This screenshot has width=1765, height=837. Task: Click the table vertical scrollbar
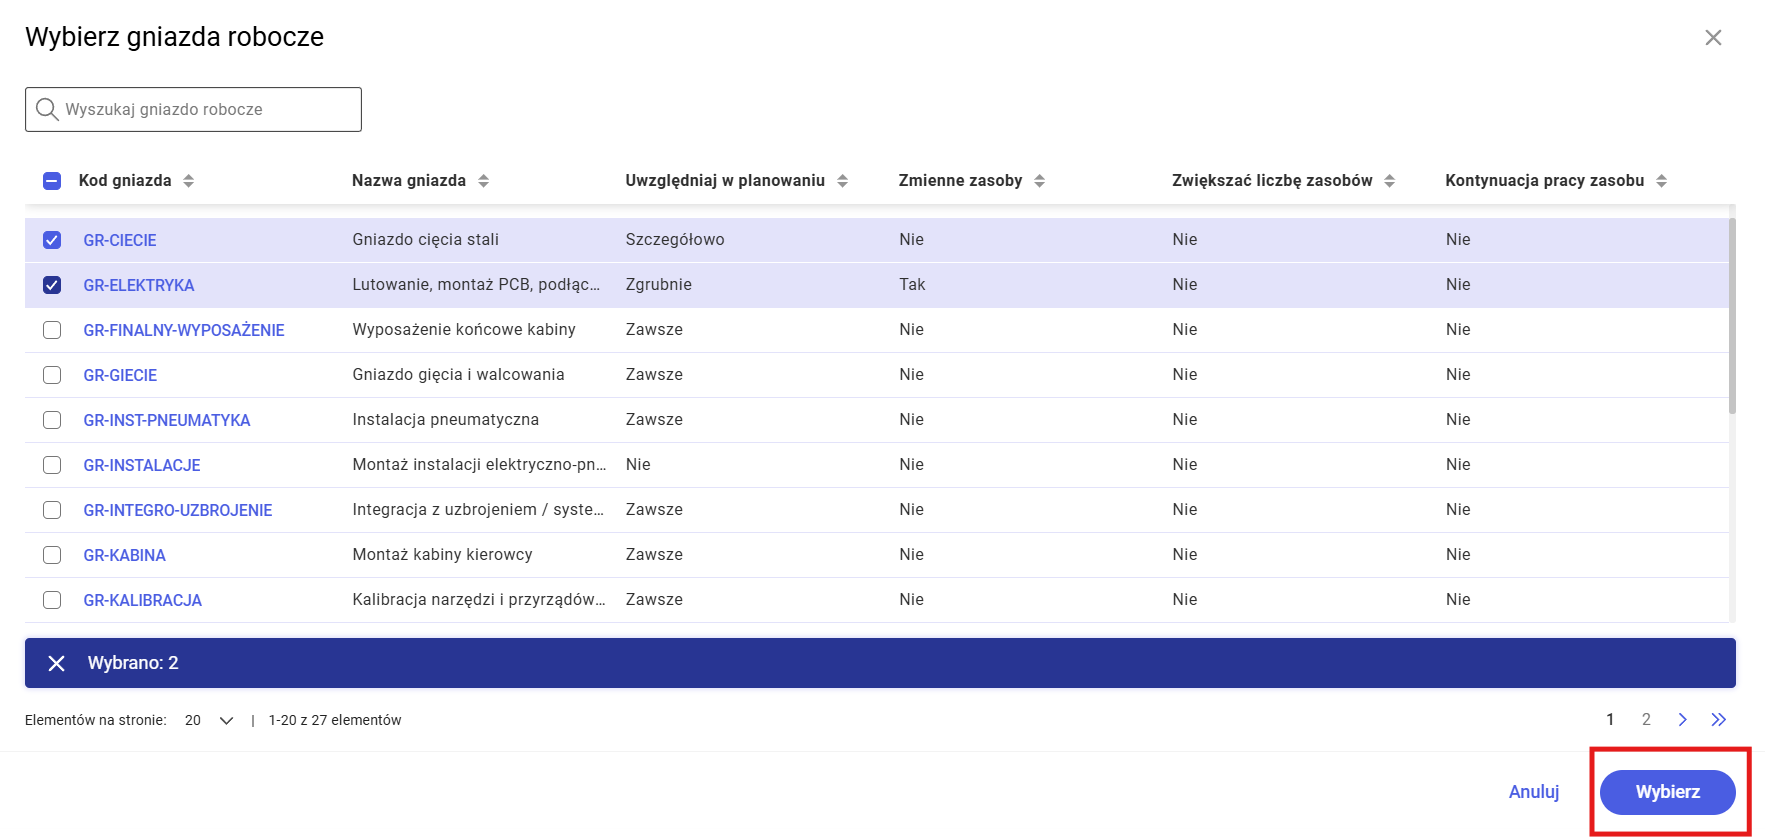pos(1732,315)
